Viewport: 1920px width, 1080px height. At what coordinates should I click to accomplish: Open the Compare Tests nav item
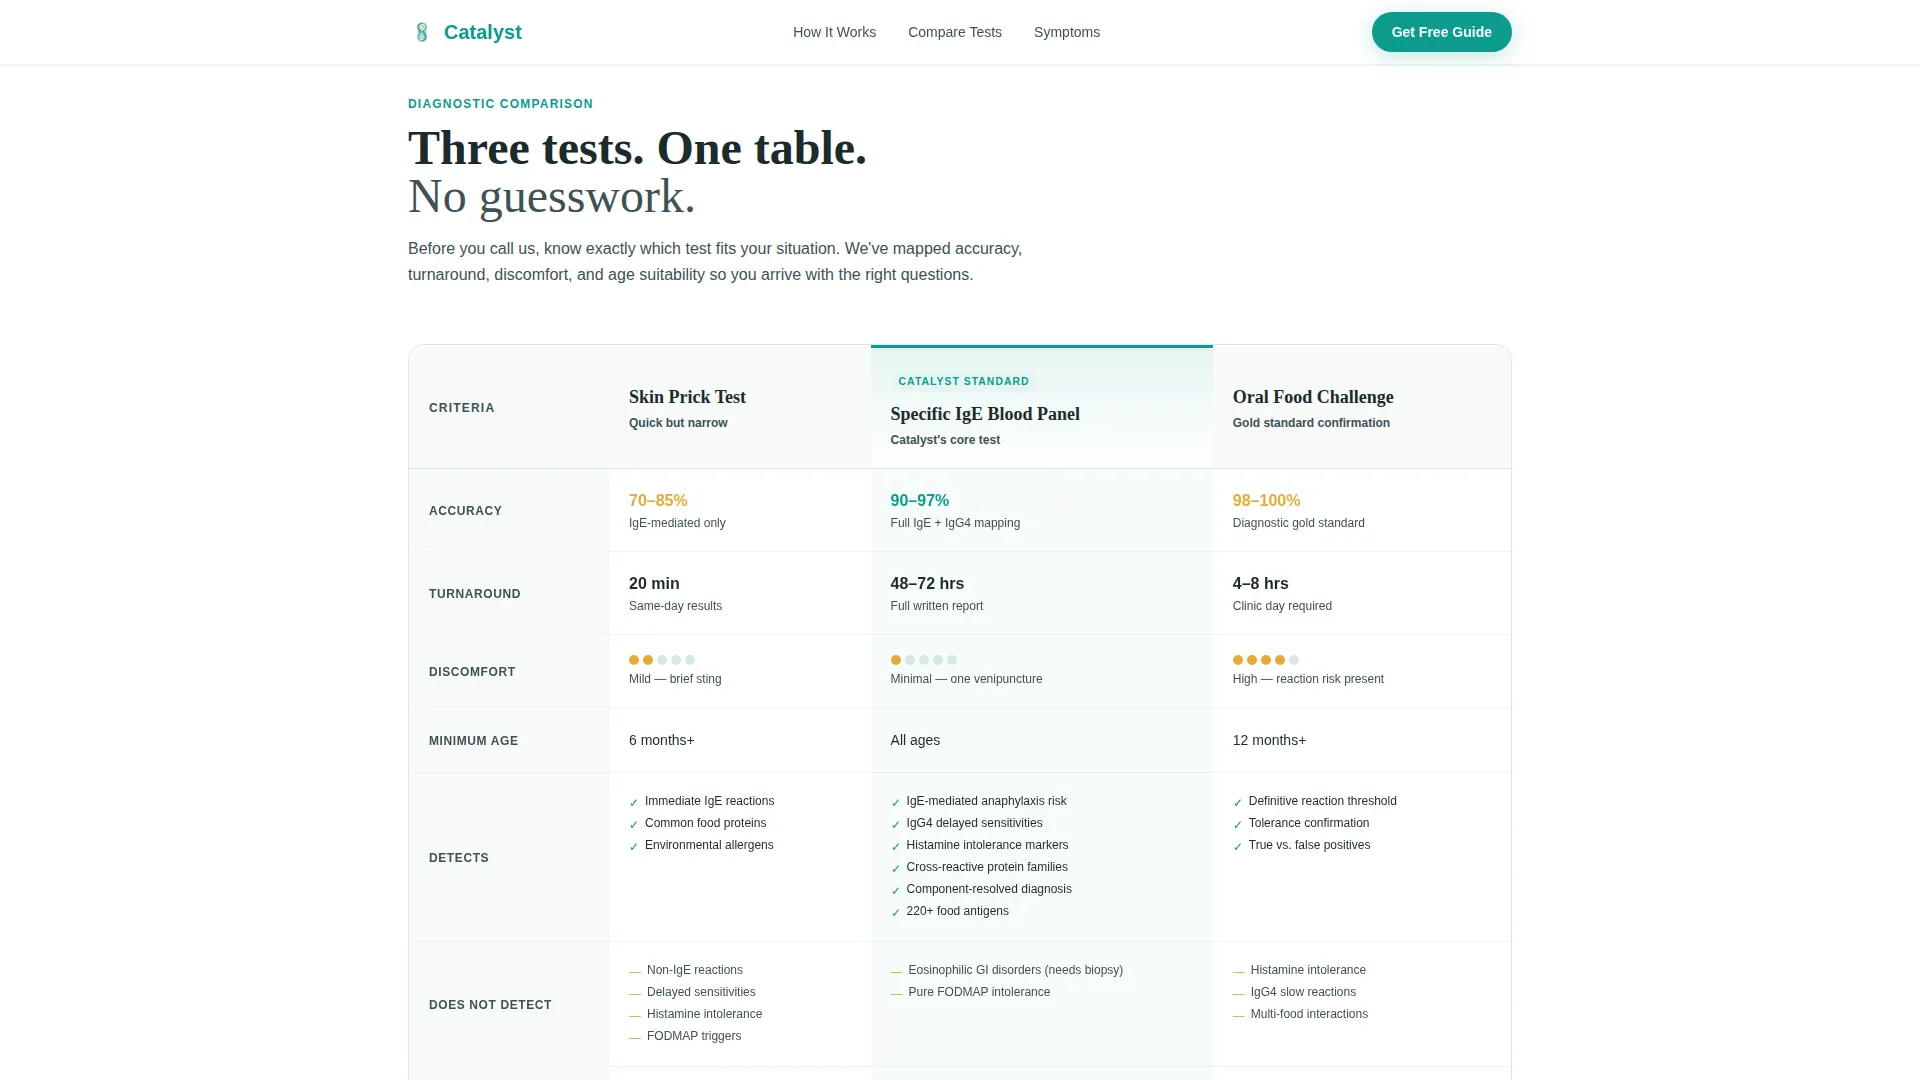click(x=954, y=32)
